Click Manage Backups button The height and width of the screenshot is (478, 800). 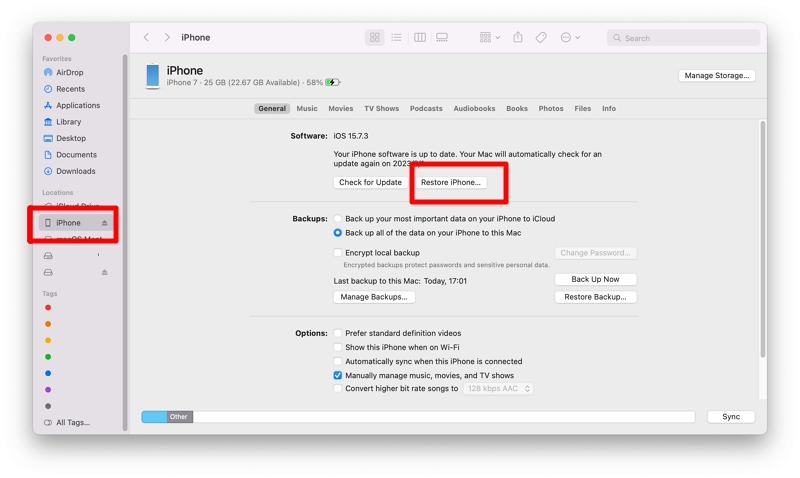click(374, 297)
